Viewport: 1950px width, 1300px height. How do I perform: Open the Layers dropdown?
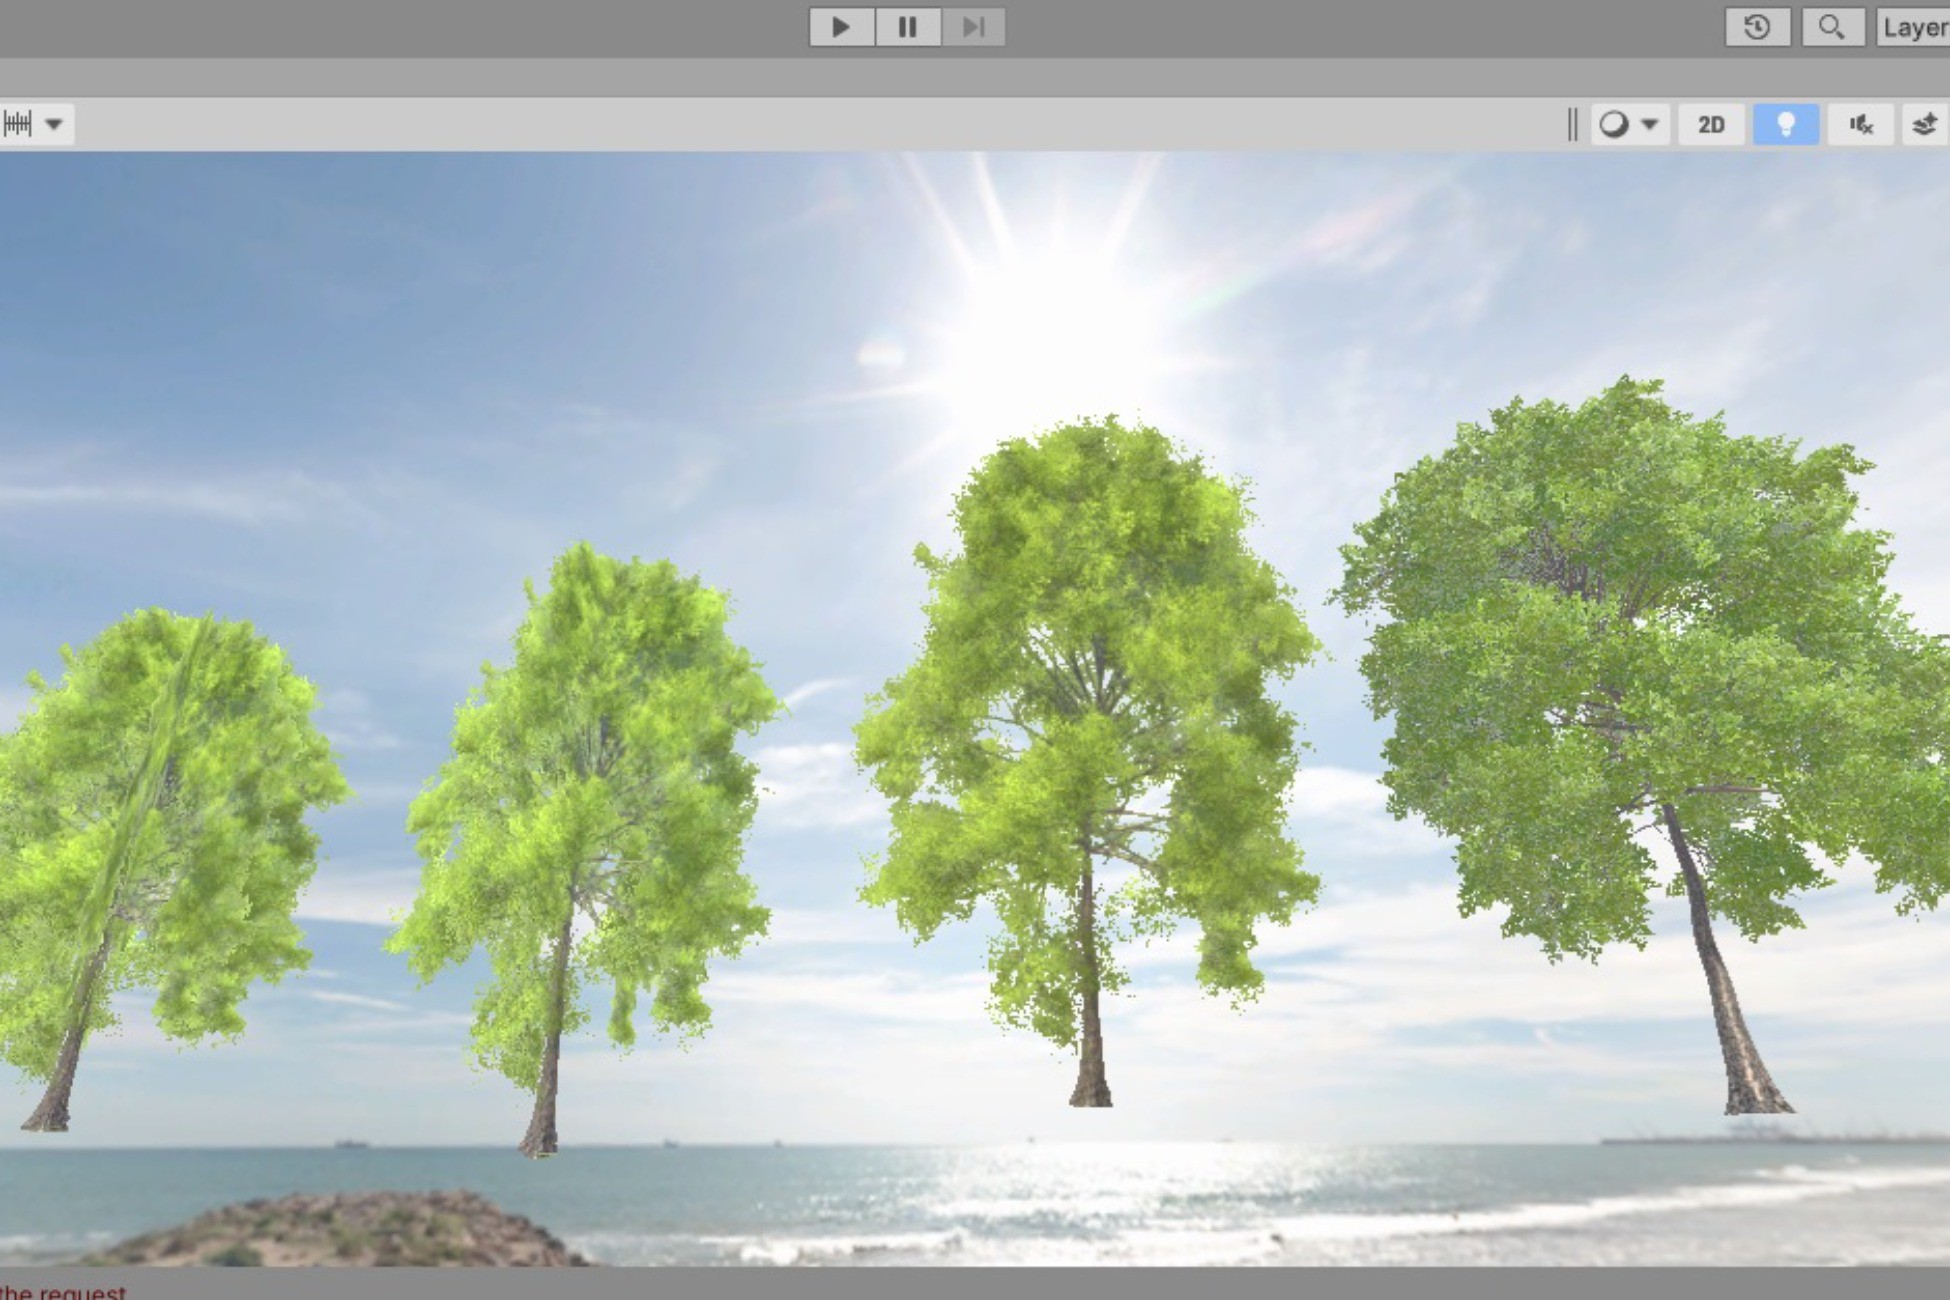pyautogui.click(x=1913, y=27)
